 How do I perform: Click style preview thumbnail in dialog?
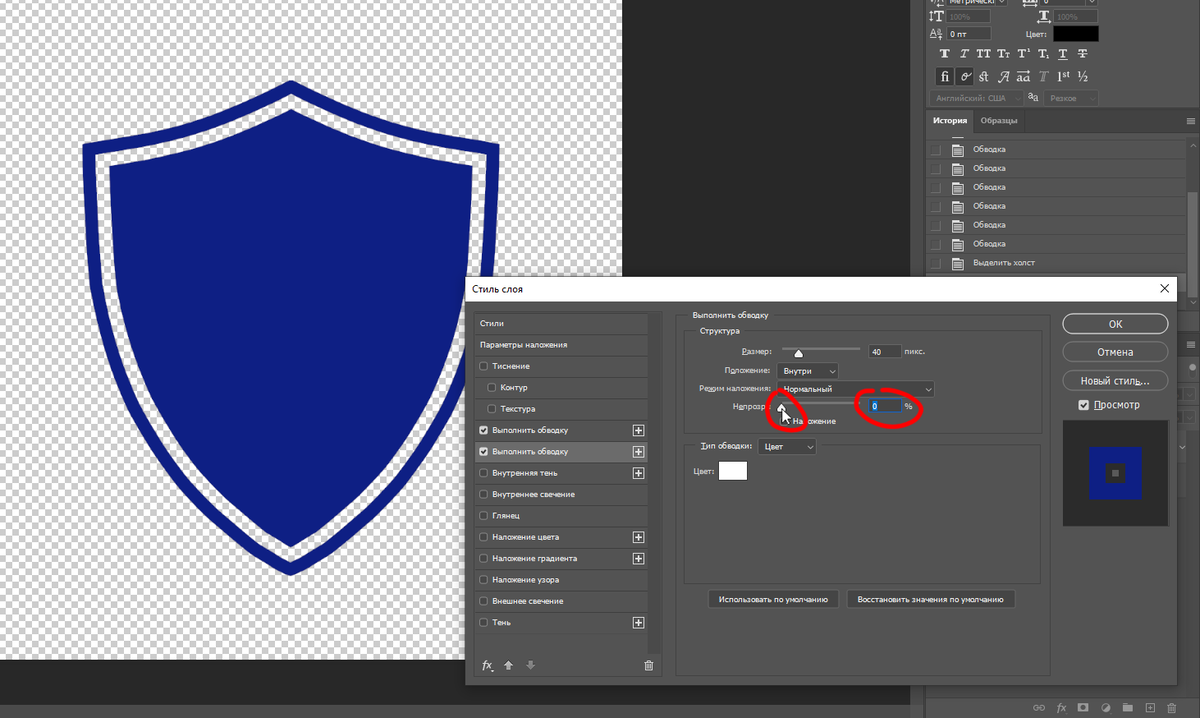click(x=1115, y=473)
